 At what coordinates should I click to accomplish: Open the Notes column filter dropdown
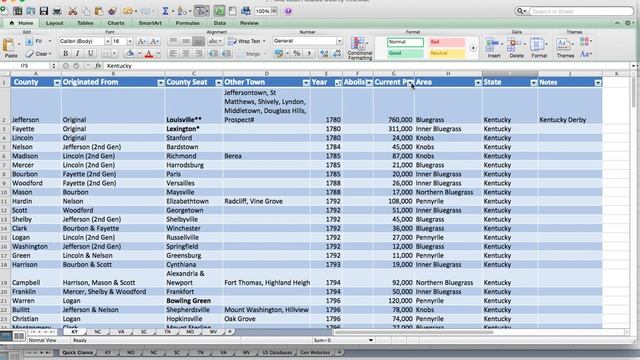(598, 83)
